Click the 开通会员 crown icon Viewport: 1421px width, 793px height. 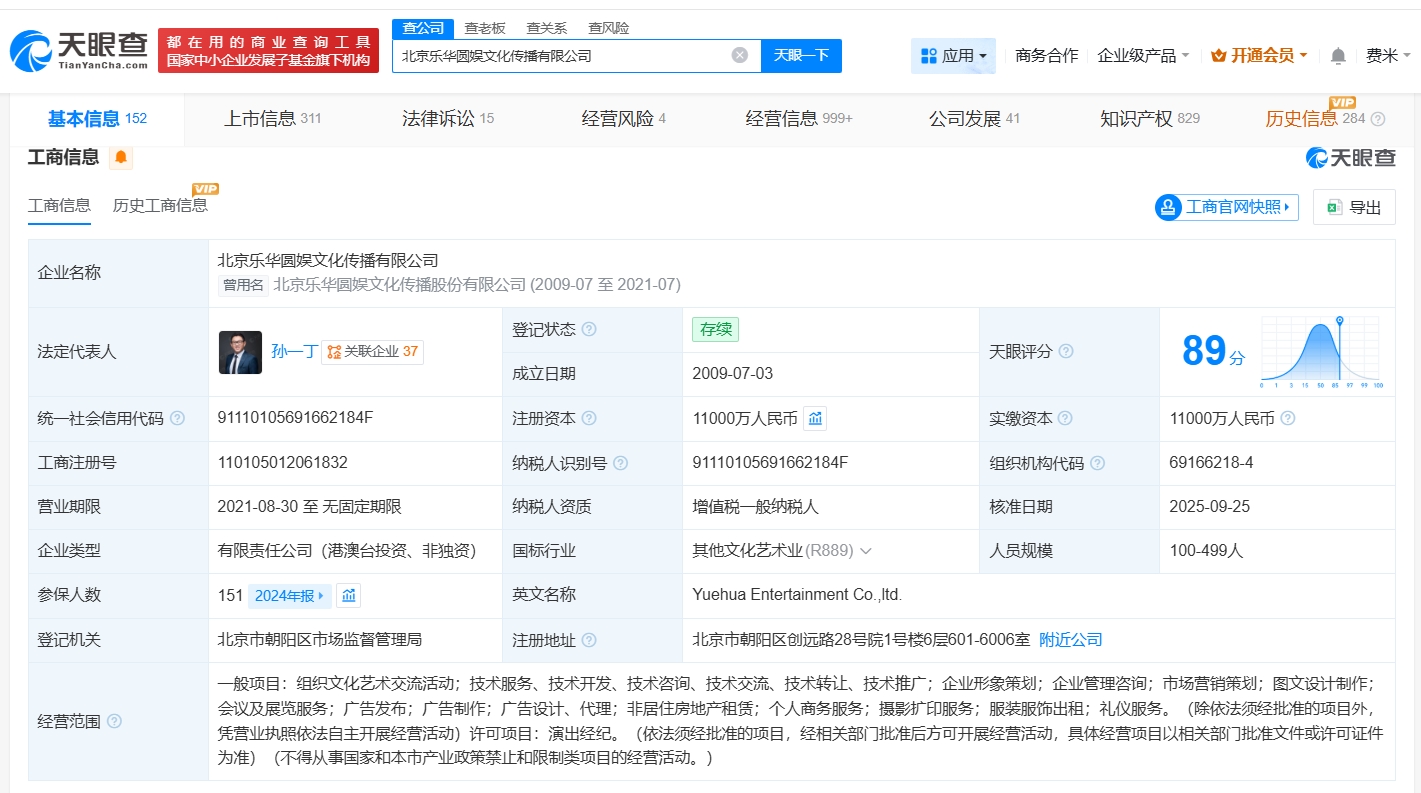pyautogui.click(x=1219, y=56)
